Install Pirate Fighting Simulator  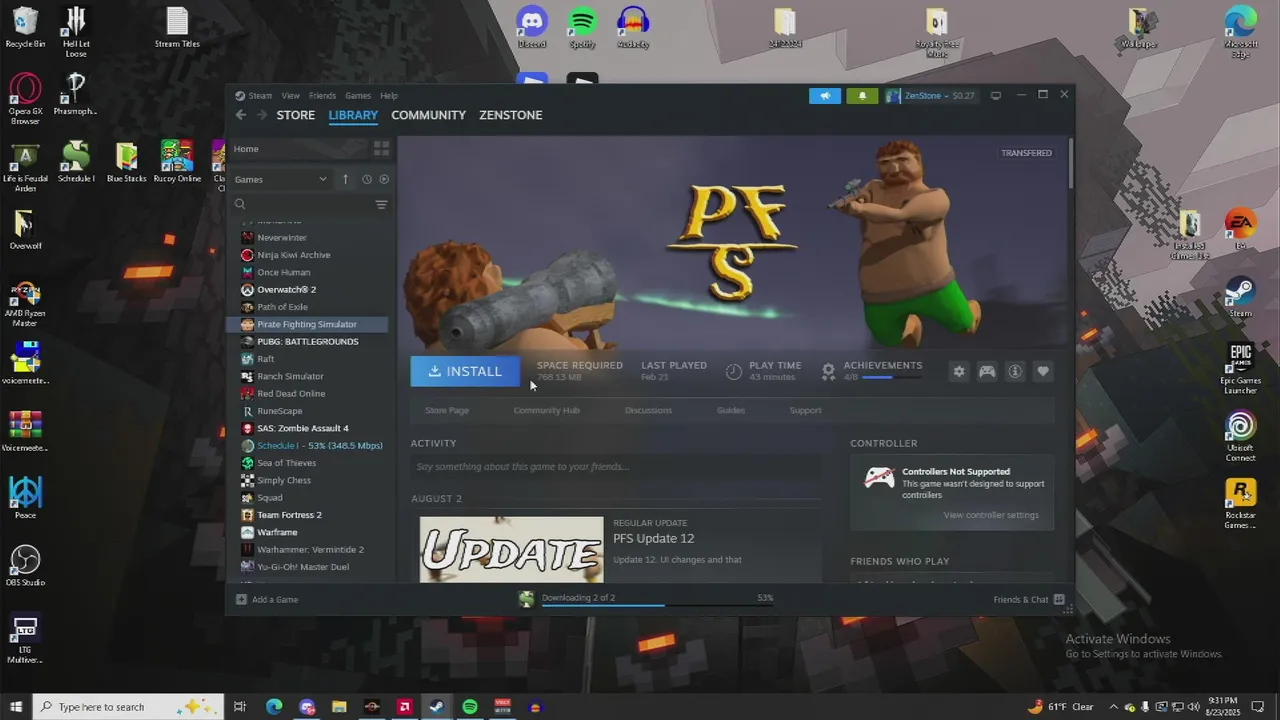pyautogui.click(x=465, y=371)
